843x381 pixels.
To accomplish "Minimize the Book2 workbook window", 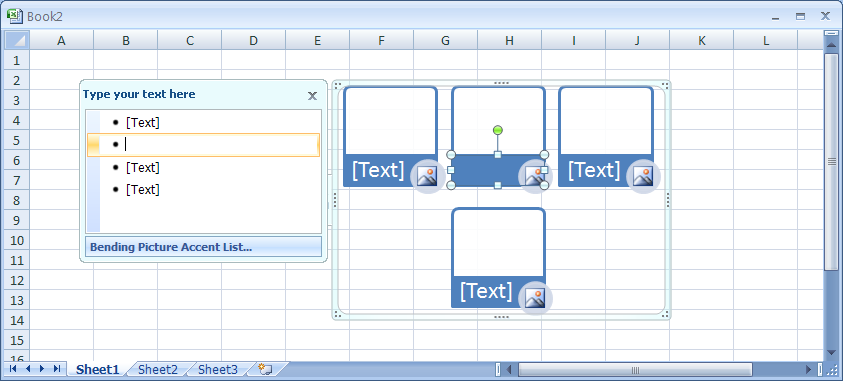I will 775,17.
